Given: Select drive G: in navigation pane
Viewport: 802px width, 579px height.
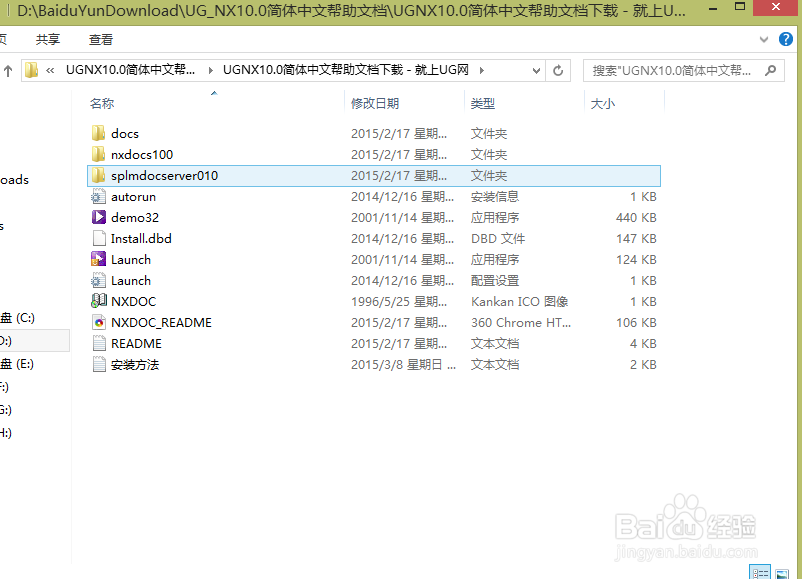Looking at the screenshot, I should pos(6,410).
